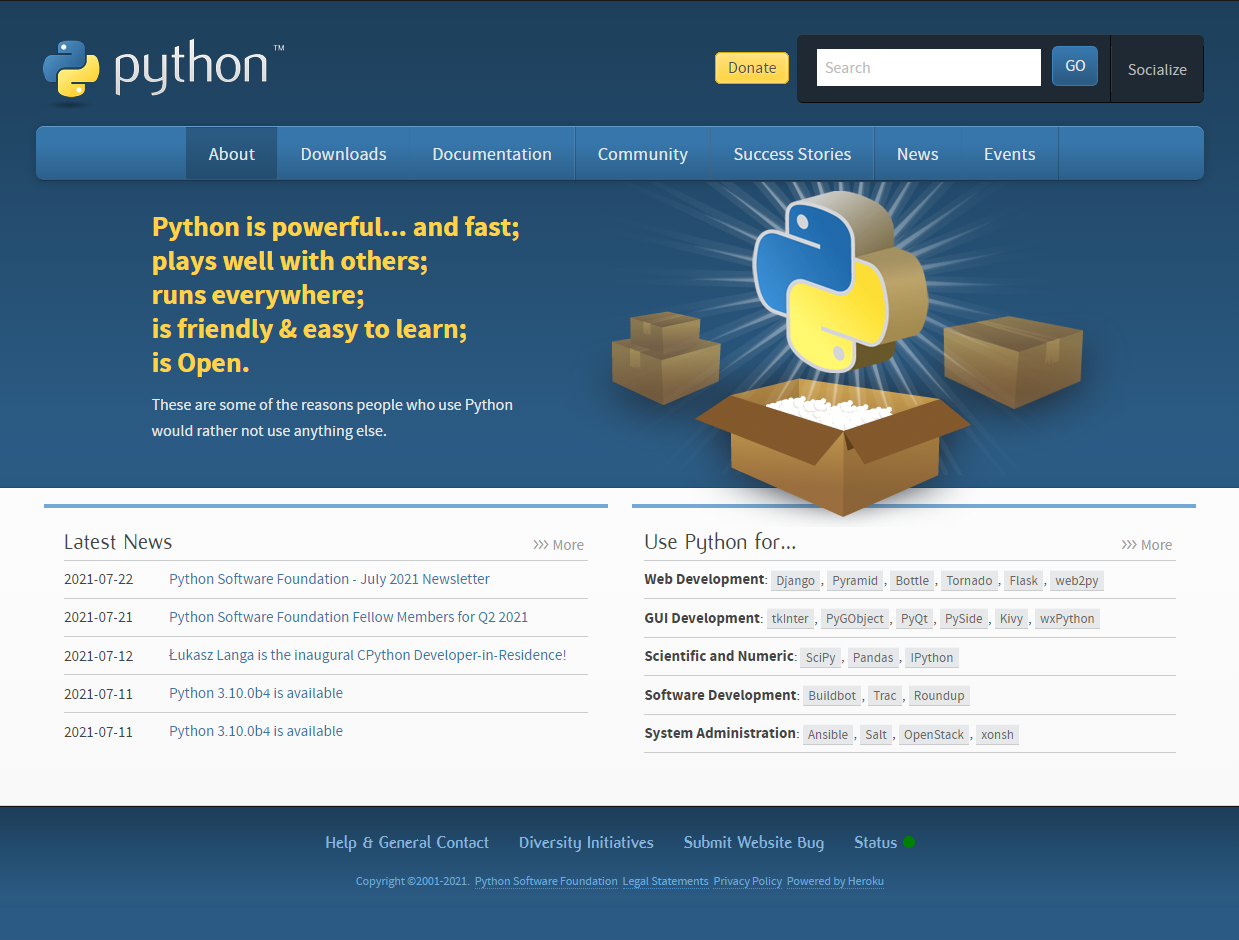Click the Use Python for... heading
This screenshot has width=1239, height=940.
[x=720, y=542]
